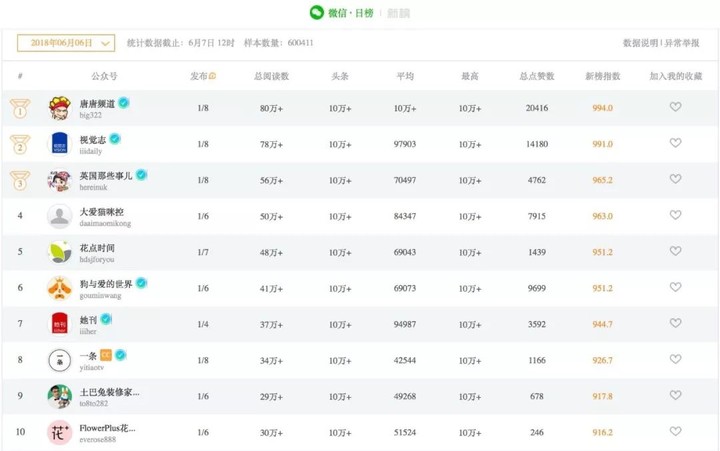The height and width of the screenshot is (451, 720).
Task: Click the WeChat logo icon at top
Action: tap(317, 12)
